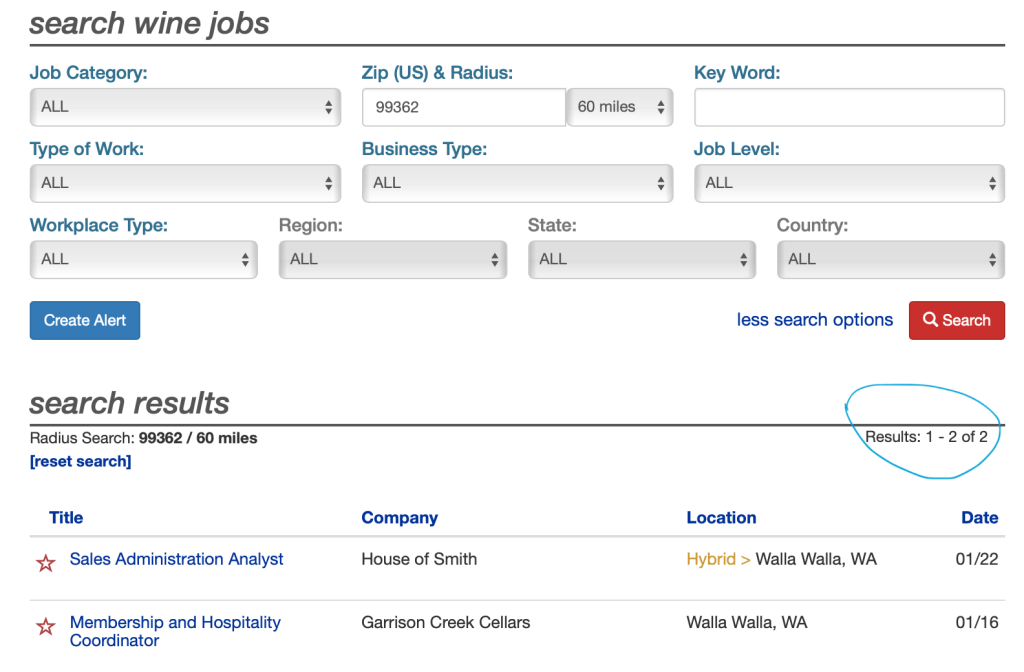
Task: Open Sales Administration Analyst job listing
Action: coord(176,559)
